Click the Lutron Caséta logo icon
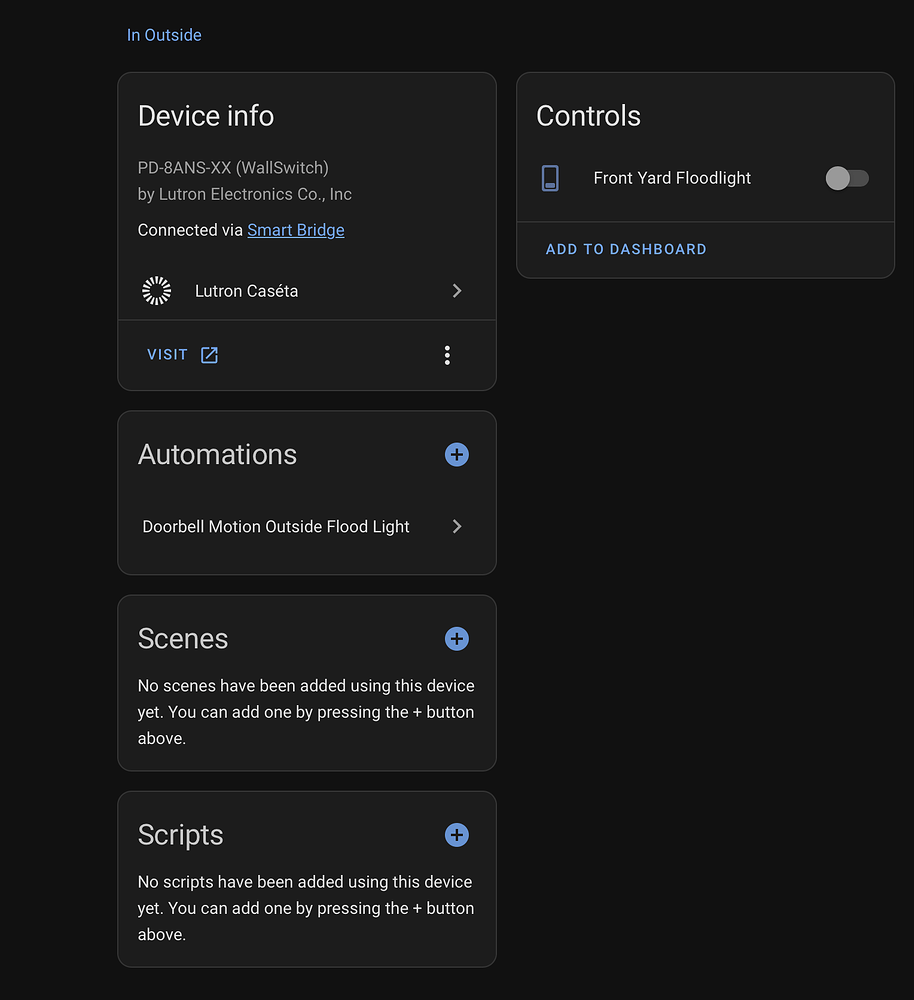Screen dimensions: 914x1000 click(157, 291)
